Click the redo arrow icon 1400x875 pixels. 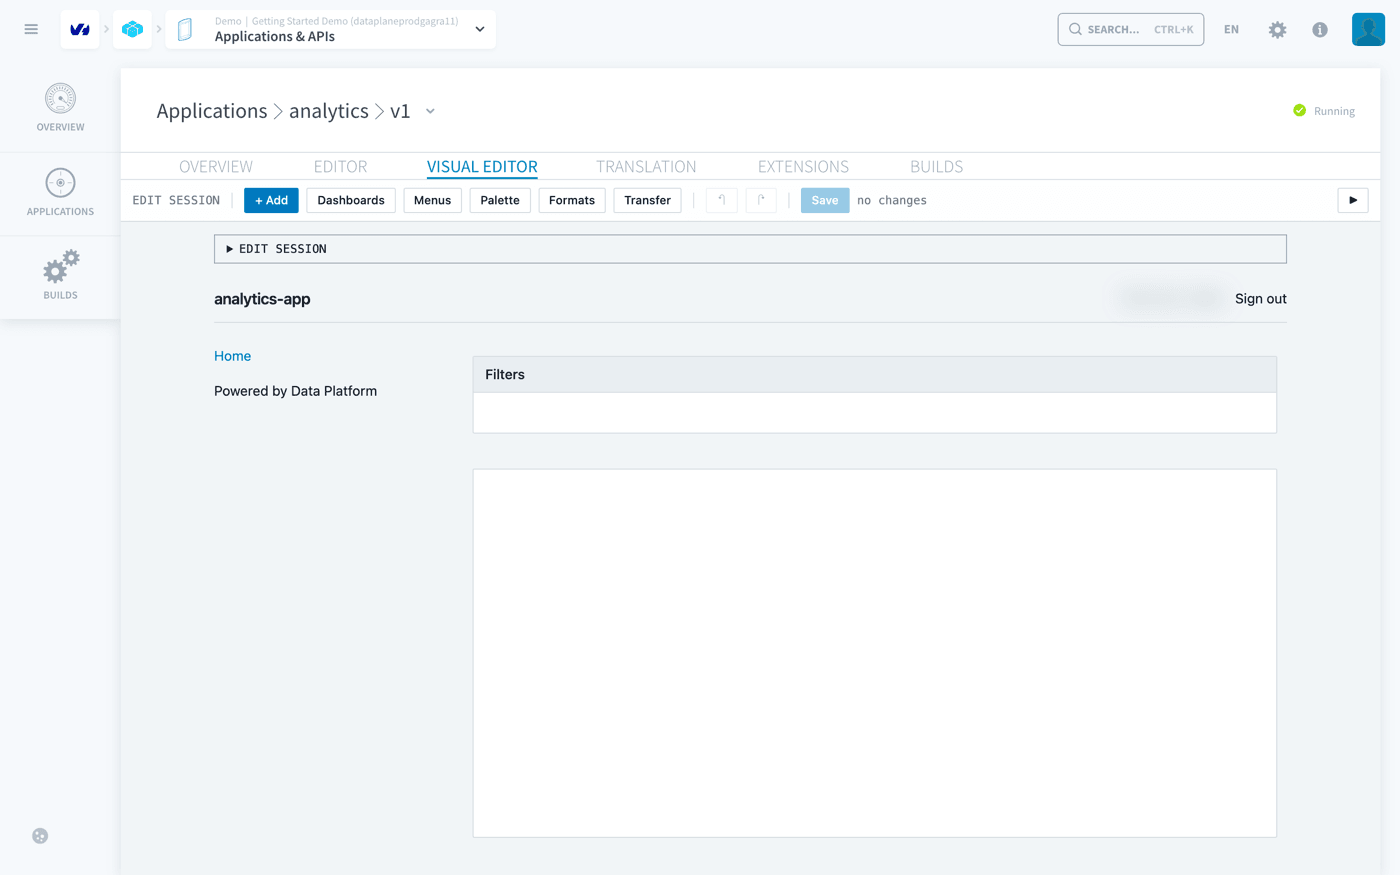point(761,200)
